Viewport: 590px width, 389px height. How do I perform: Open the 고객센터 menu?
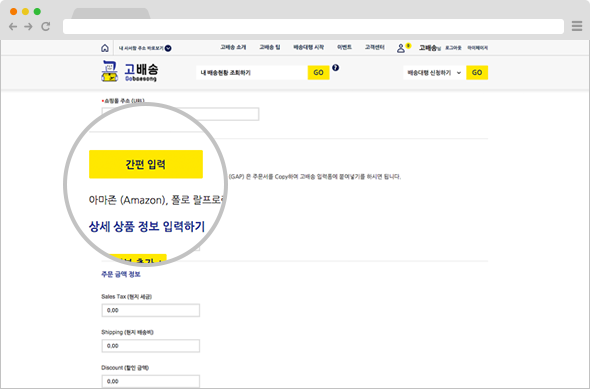(x=374, y=47)
